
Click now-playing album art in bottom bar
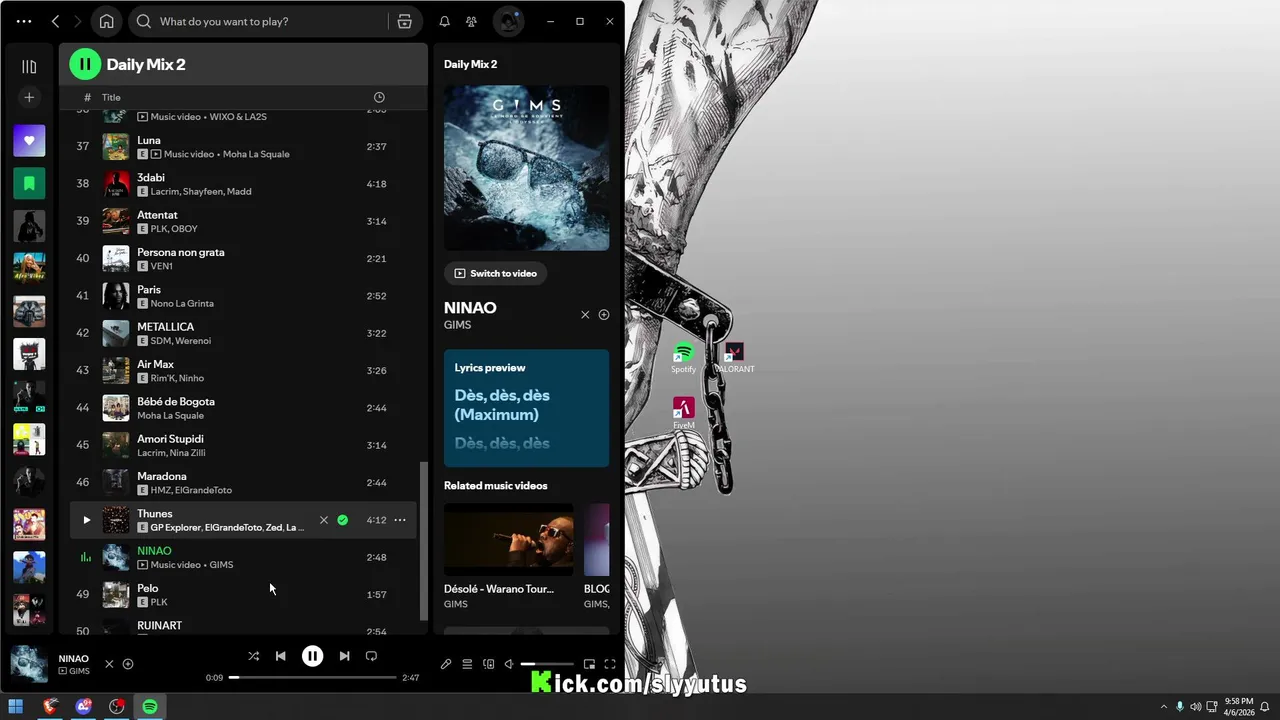click(29, 664)
